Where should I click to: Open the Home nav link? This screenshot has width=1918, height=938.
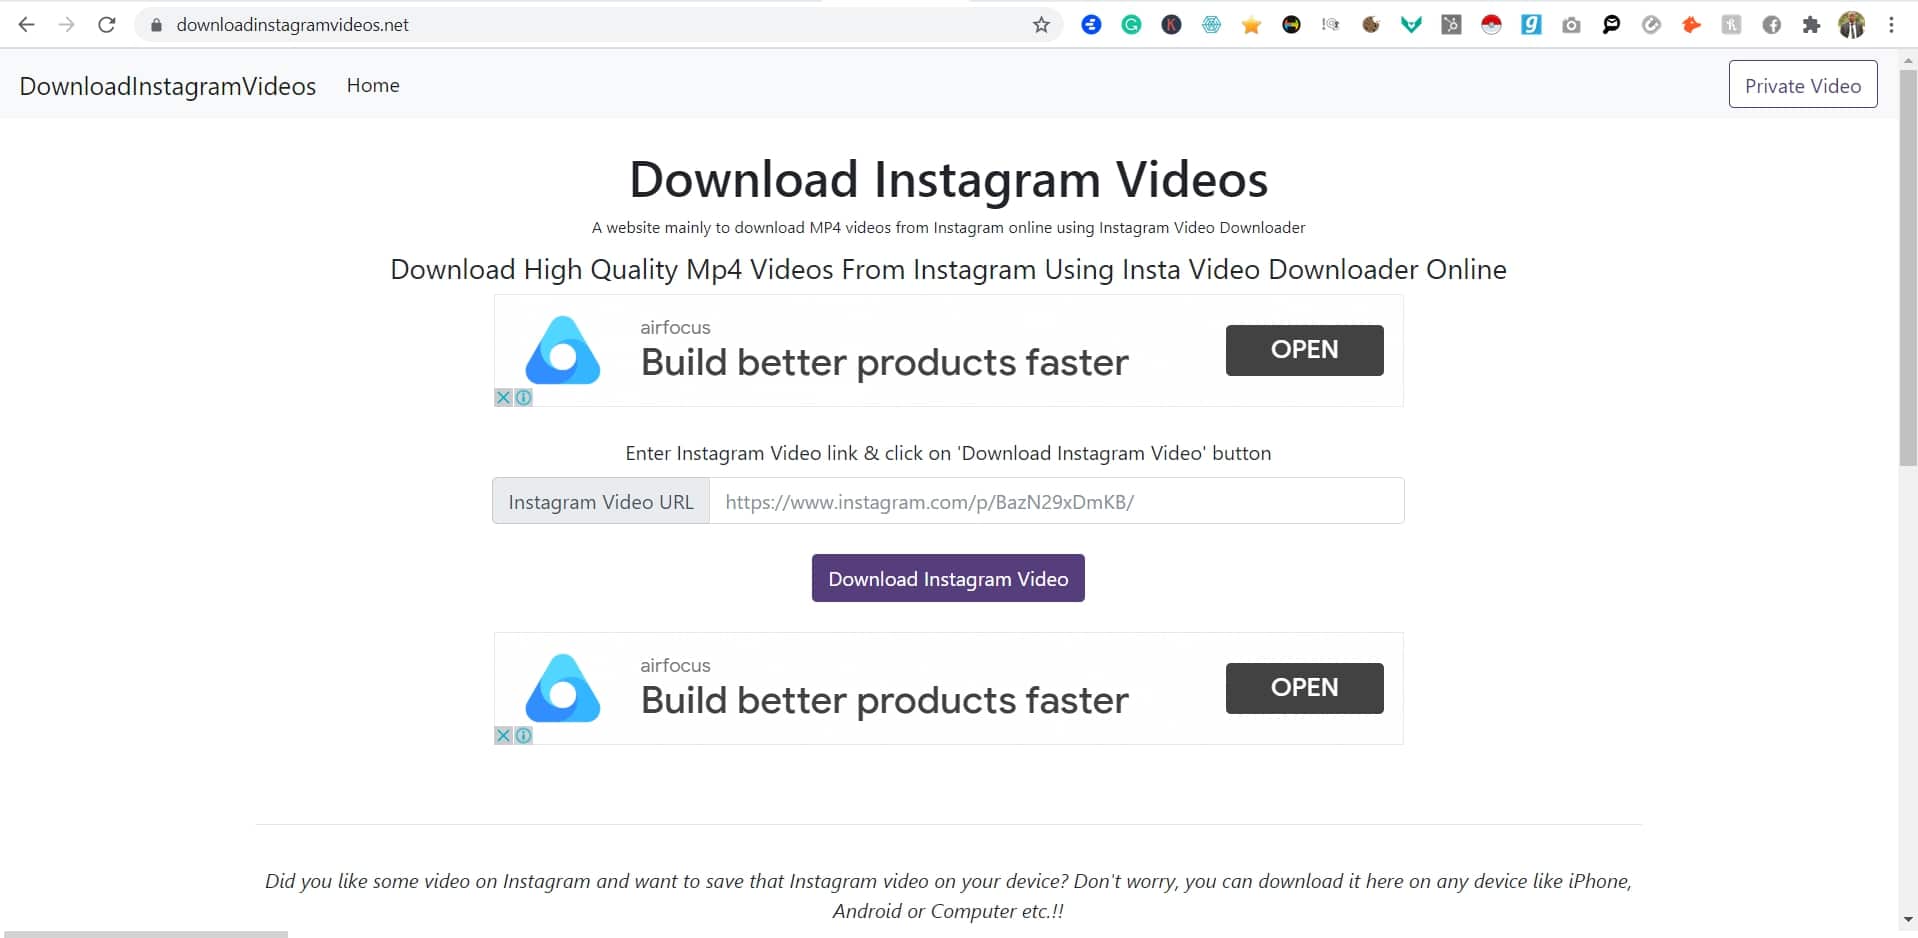373,85
